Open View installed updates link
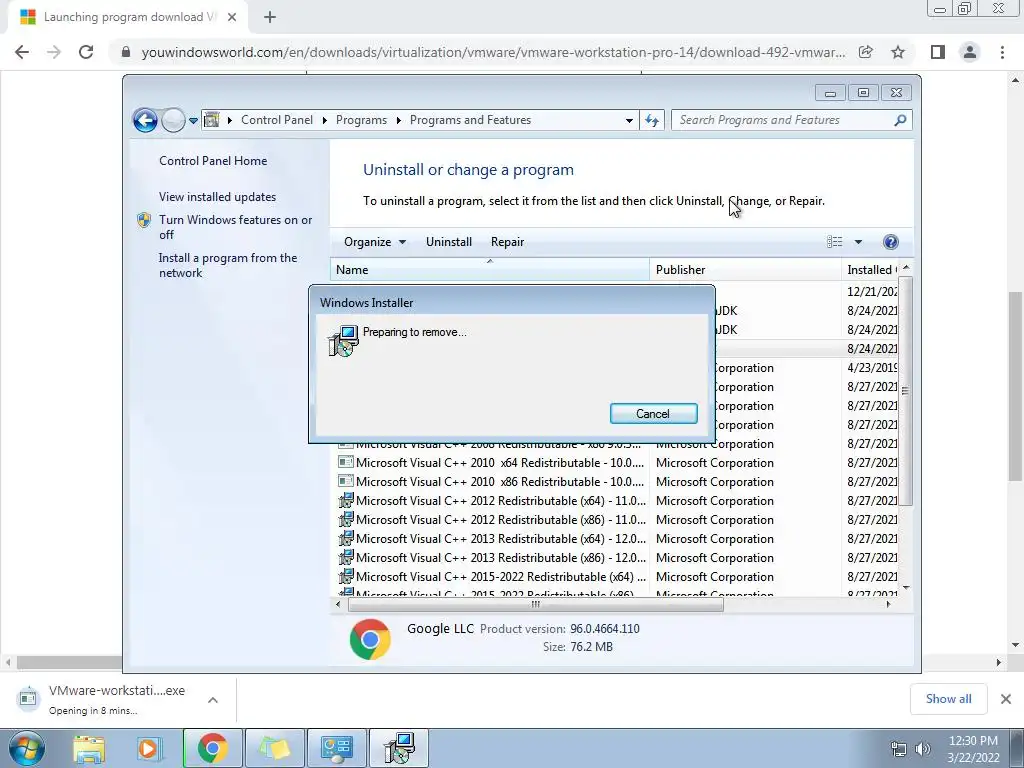Screen dimensions: 1024x768 click(217, 197)
